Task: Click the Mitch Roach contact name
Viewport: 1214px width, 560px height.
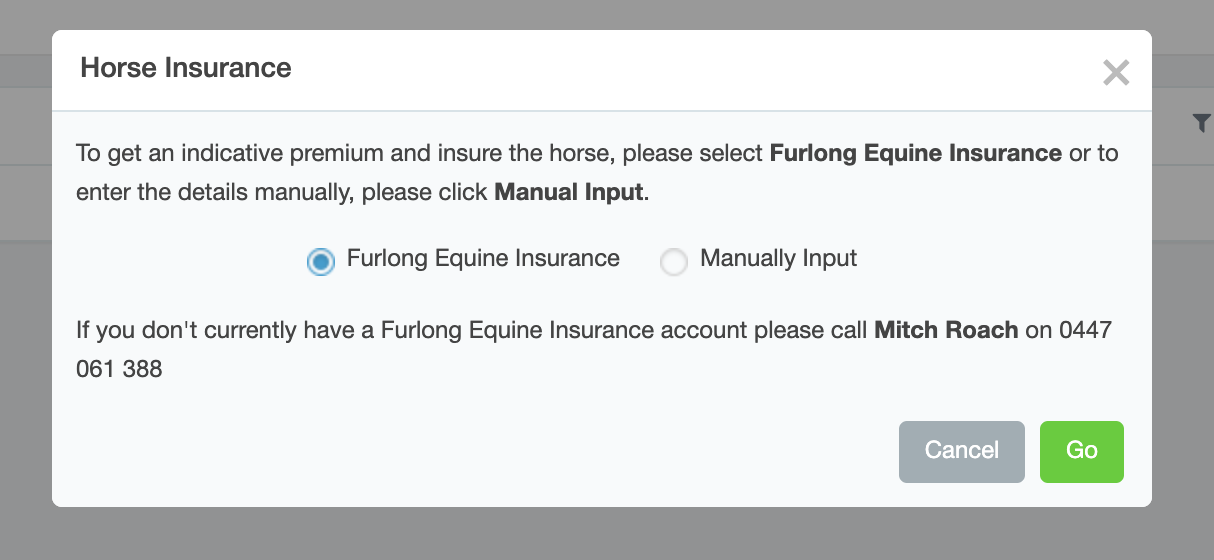Action: tap(946, 330)
